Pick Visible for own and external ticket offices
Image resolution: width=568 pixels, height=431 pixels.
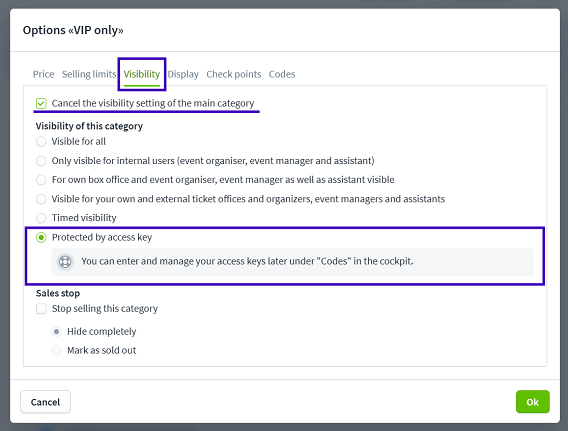[41, 199]
